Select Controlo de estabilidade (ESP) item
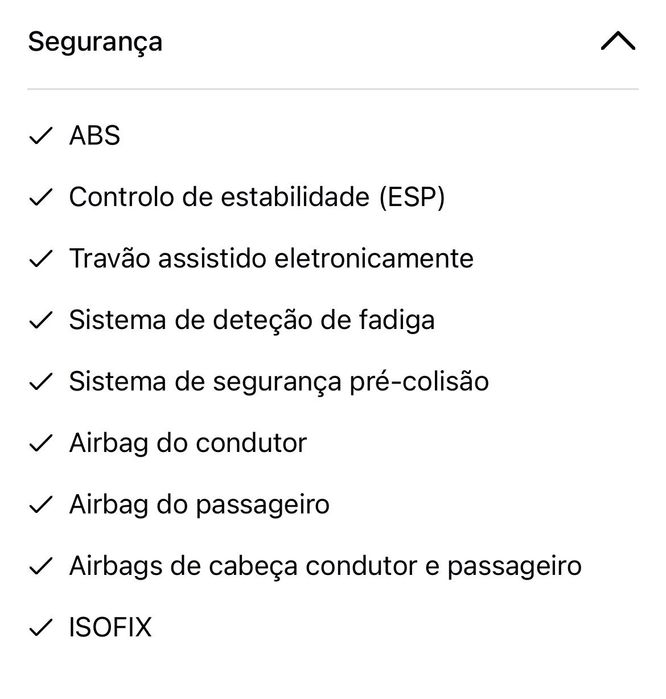The width and height of the screenshot is (666, 699). pyautogui.click(x=257, y=198)
